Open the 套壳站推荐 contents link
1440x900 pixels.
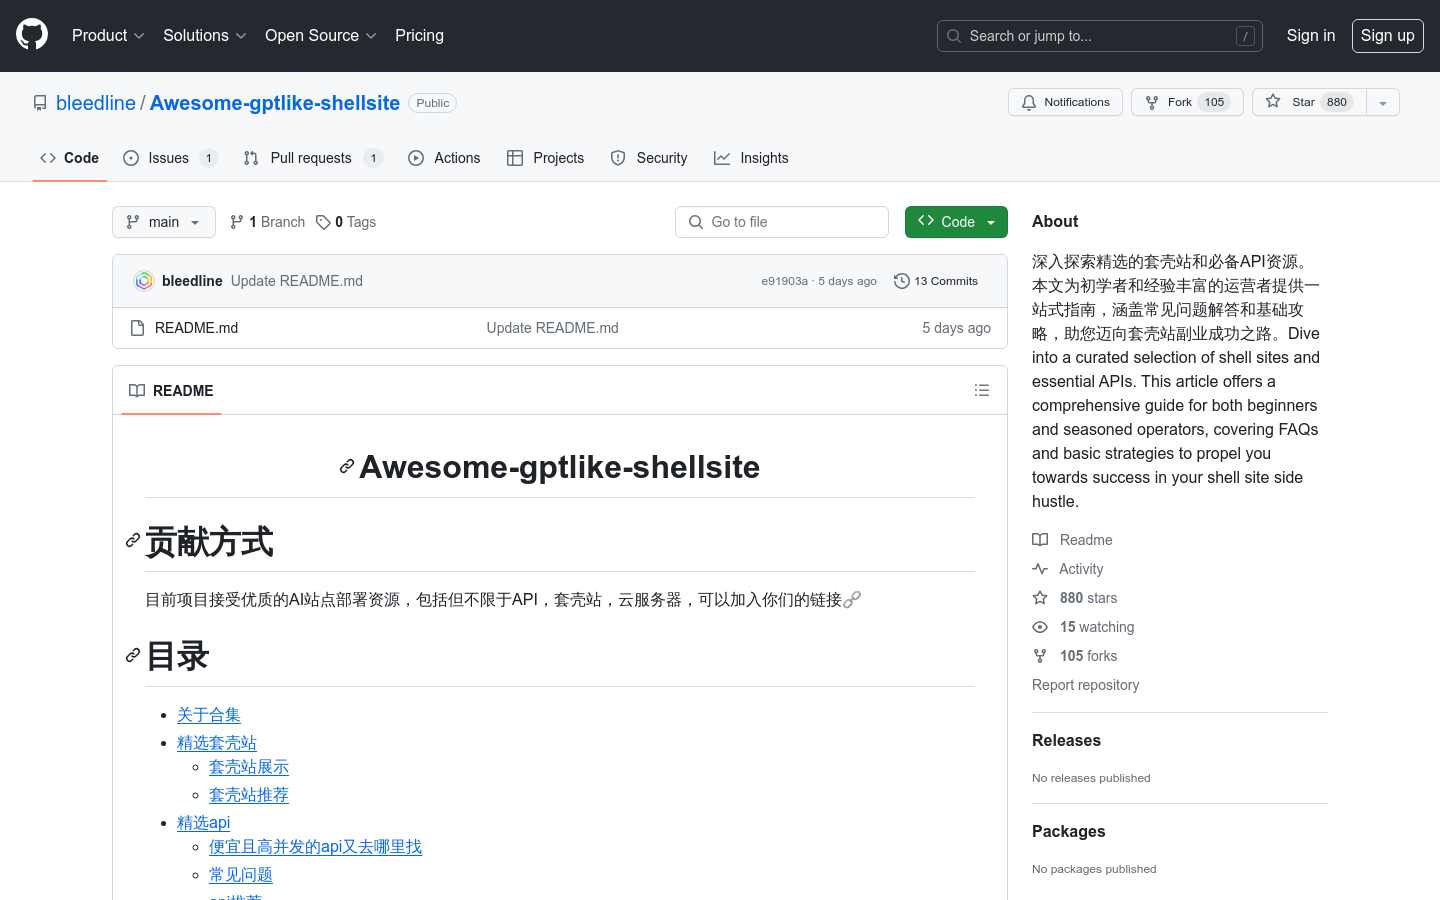coord(249,795)
